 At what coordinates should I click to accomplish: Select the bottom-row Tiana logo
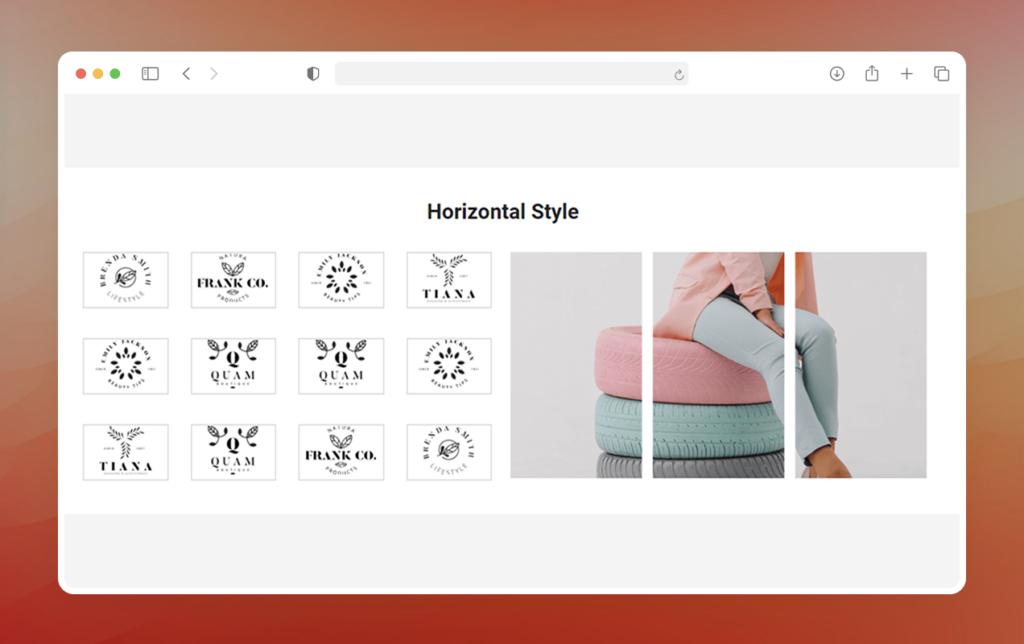pos(125,452)
